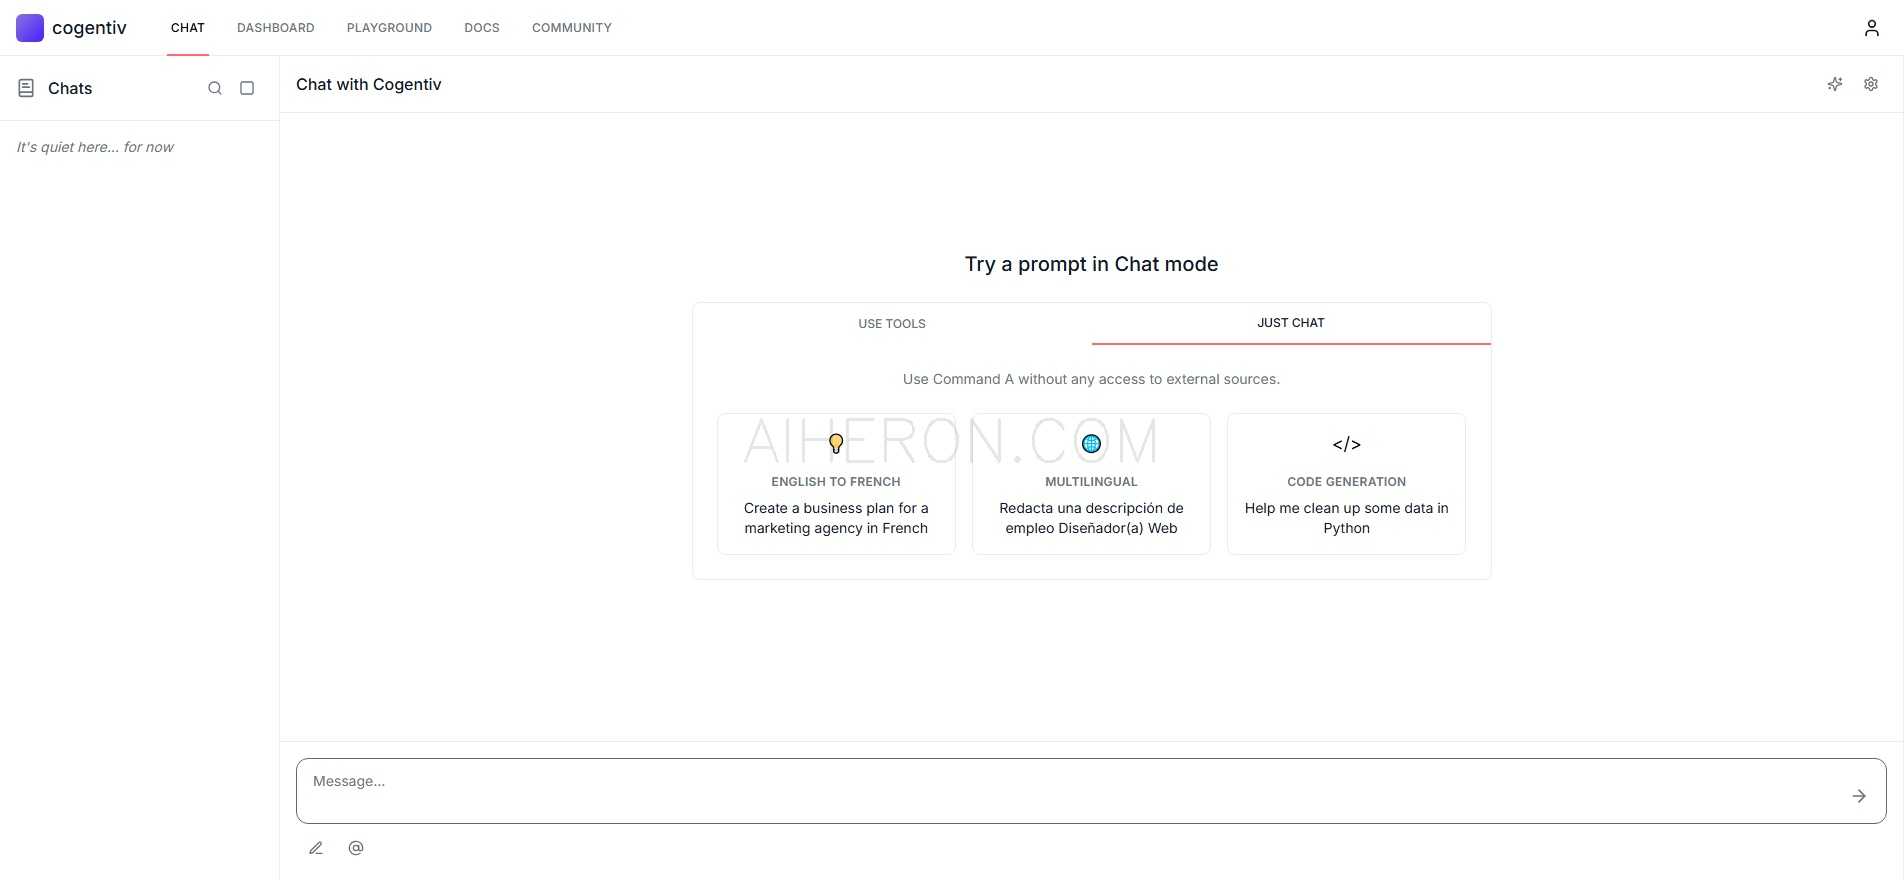Viewport: 1904px width, 880px height.
Task: Click the search chats magnifier icon
Action: tap(214, 88)
